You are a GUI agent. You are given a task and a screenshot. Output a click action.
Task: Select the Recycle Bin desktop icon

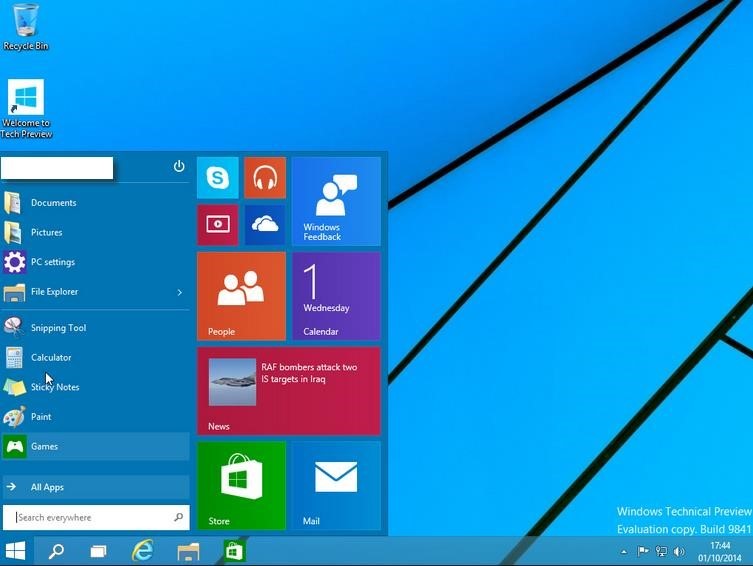coord(25,27)
